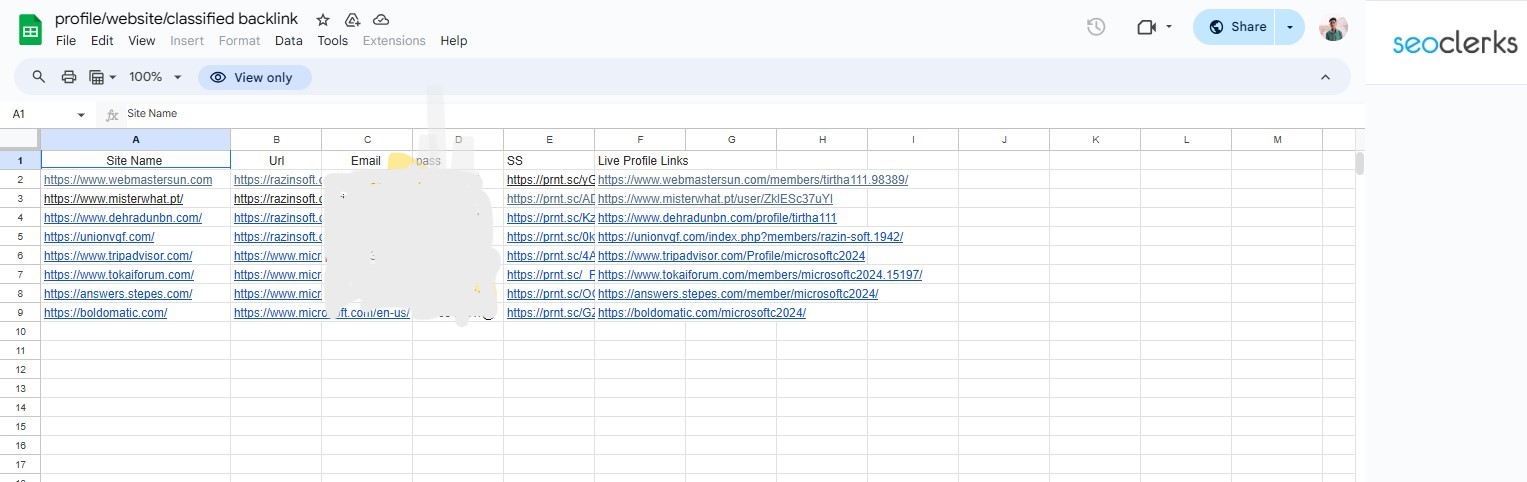Search the menus with magnifier icon
The width and height of the screenshot is (1527, 482).
point(39,77)
